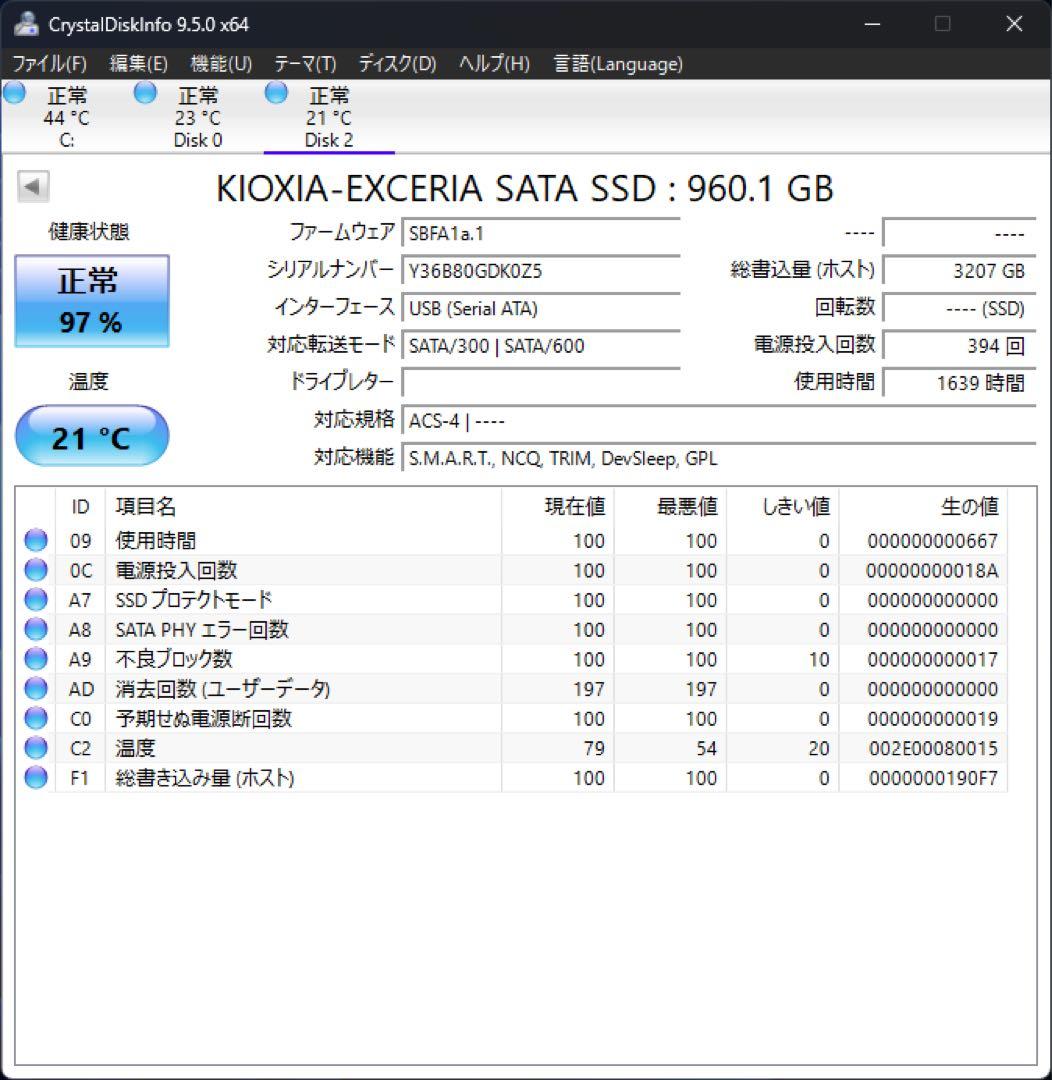Click the CrystalDiskInfo app icon in title bar

pyautogui.click(x=26, y=23)
